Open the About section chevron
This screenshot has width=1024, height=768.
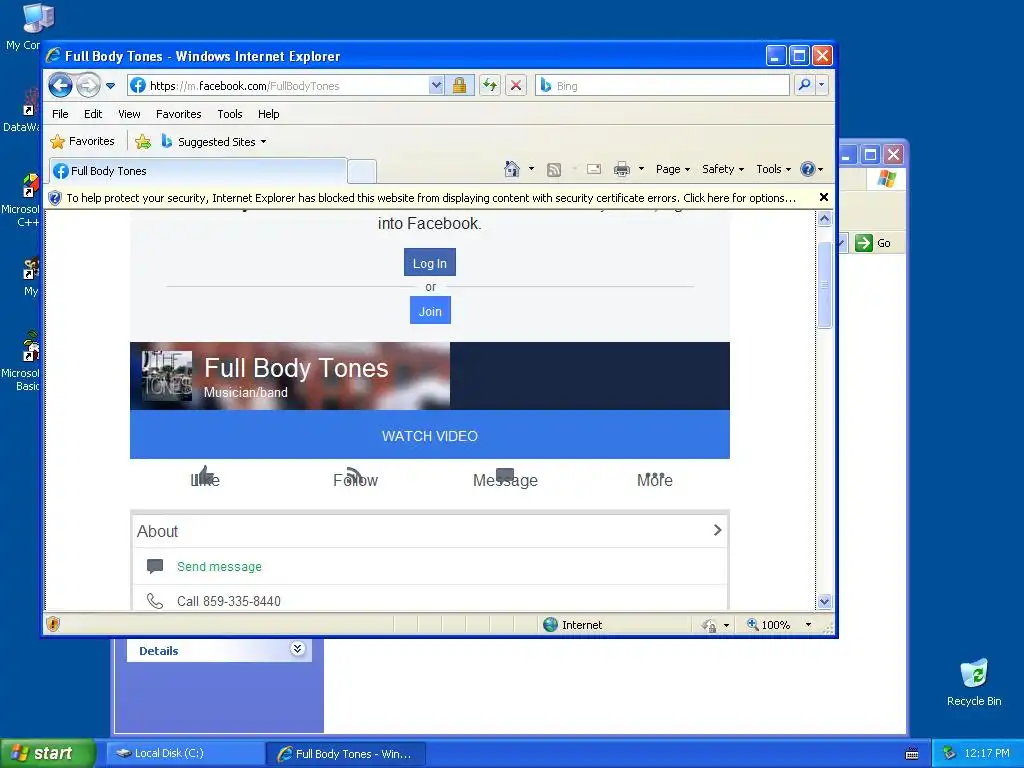[x=717, y=530]
